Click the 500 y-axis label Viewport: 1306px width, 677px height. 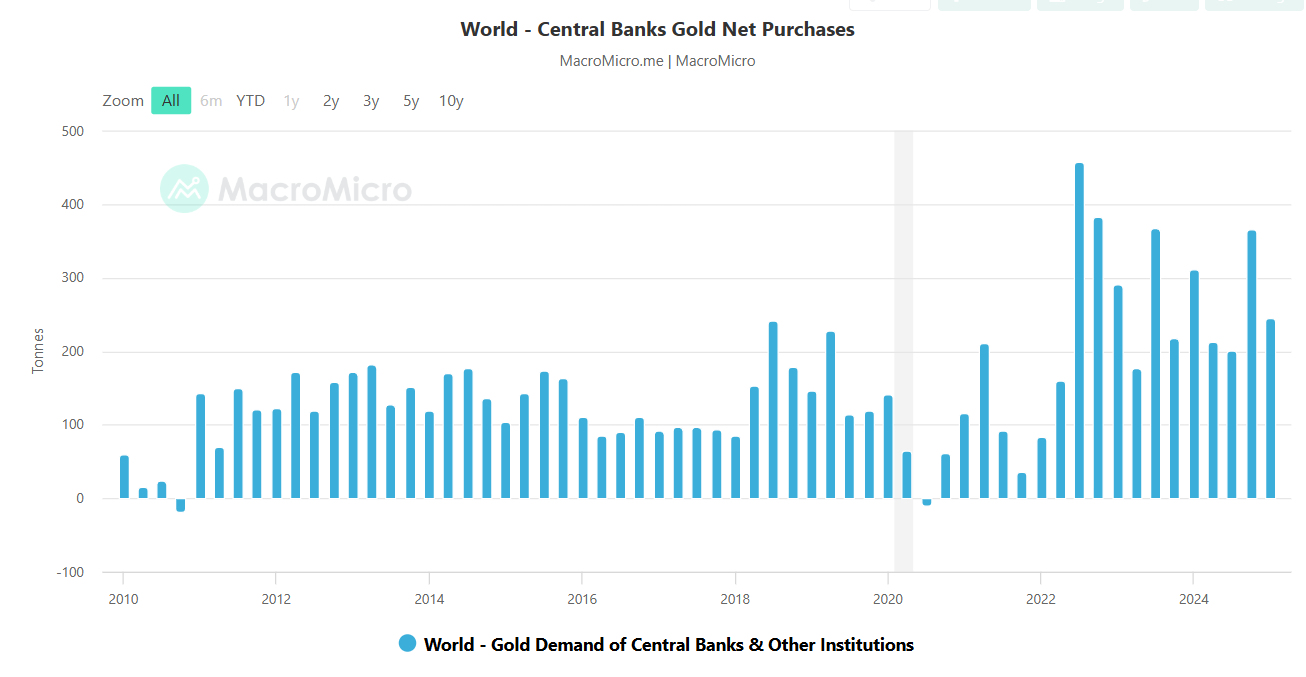[72, 131]
